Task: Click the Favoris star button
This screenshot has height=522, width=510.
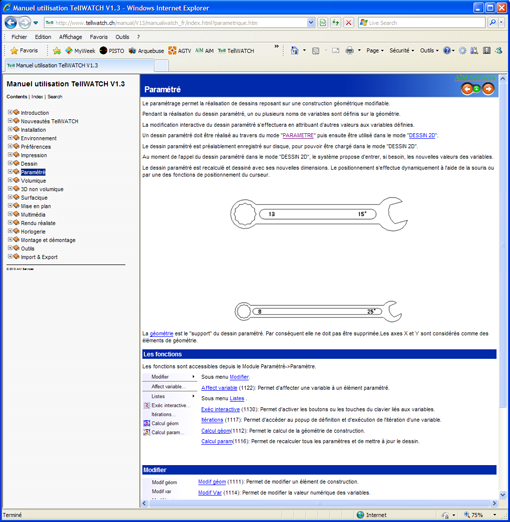Action: 24,51
